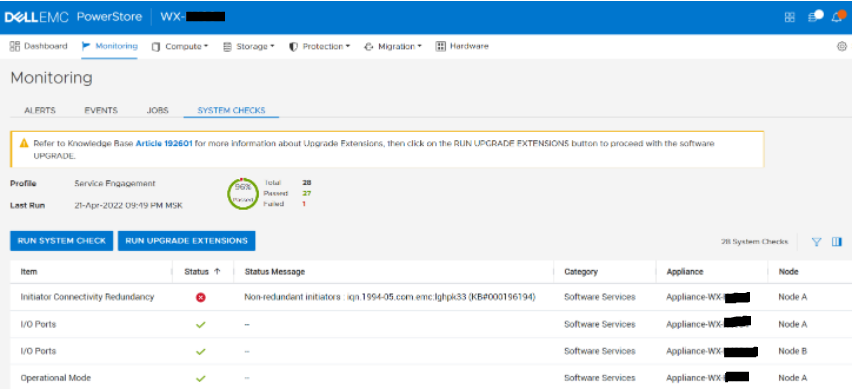Click Software Services in Operational Mode row

[x=599, y=378]
